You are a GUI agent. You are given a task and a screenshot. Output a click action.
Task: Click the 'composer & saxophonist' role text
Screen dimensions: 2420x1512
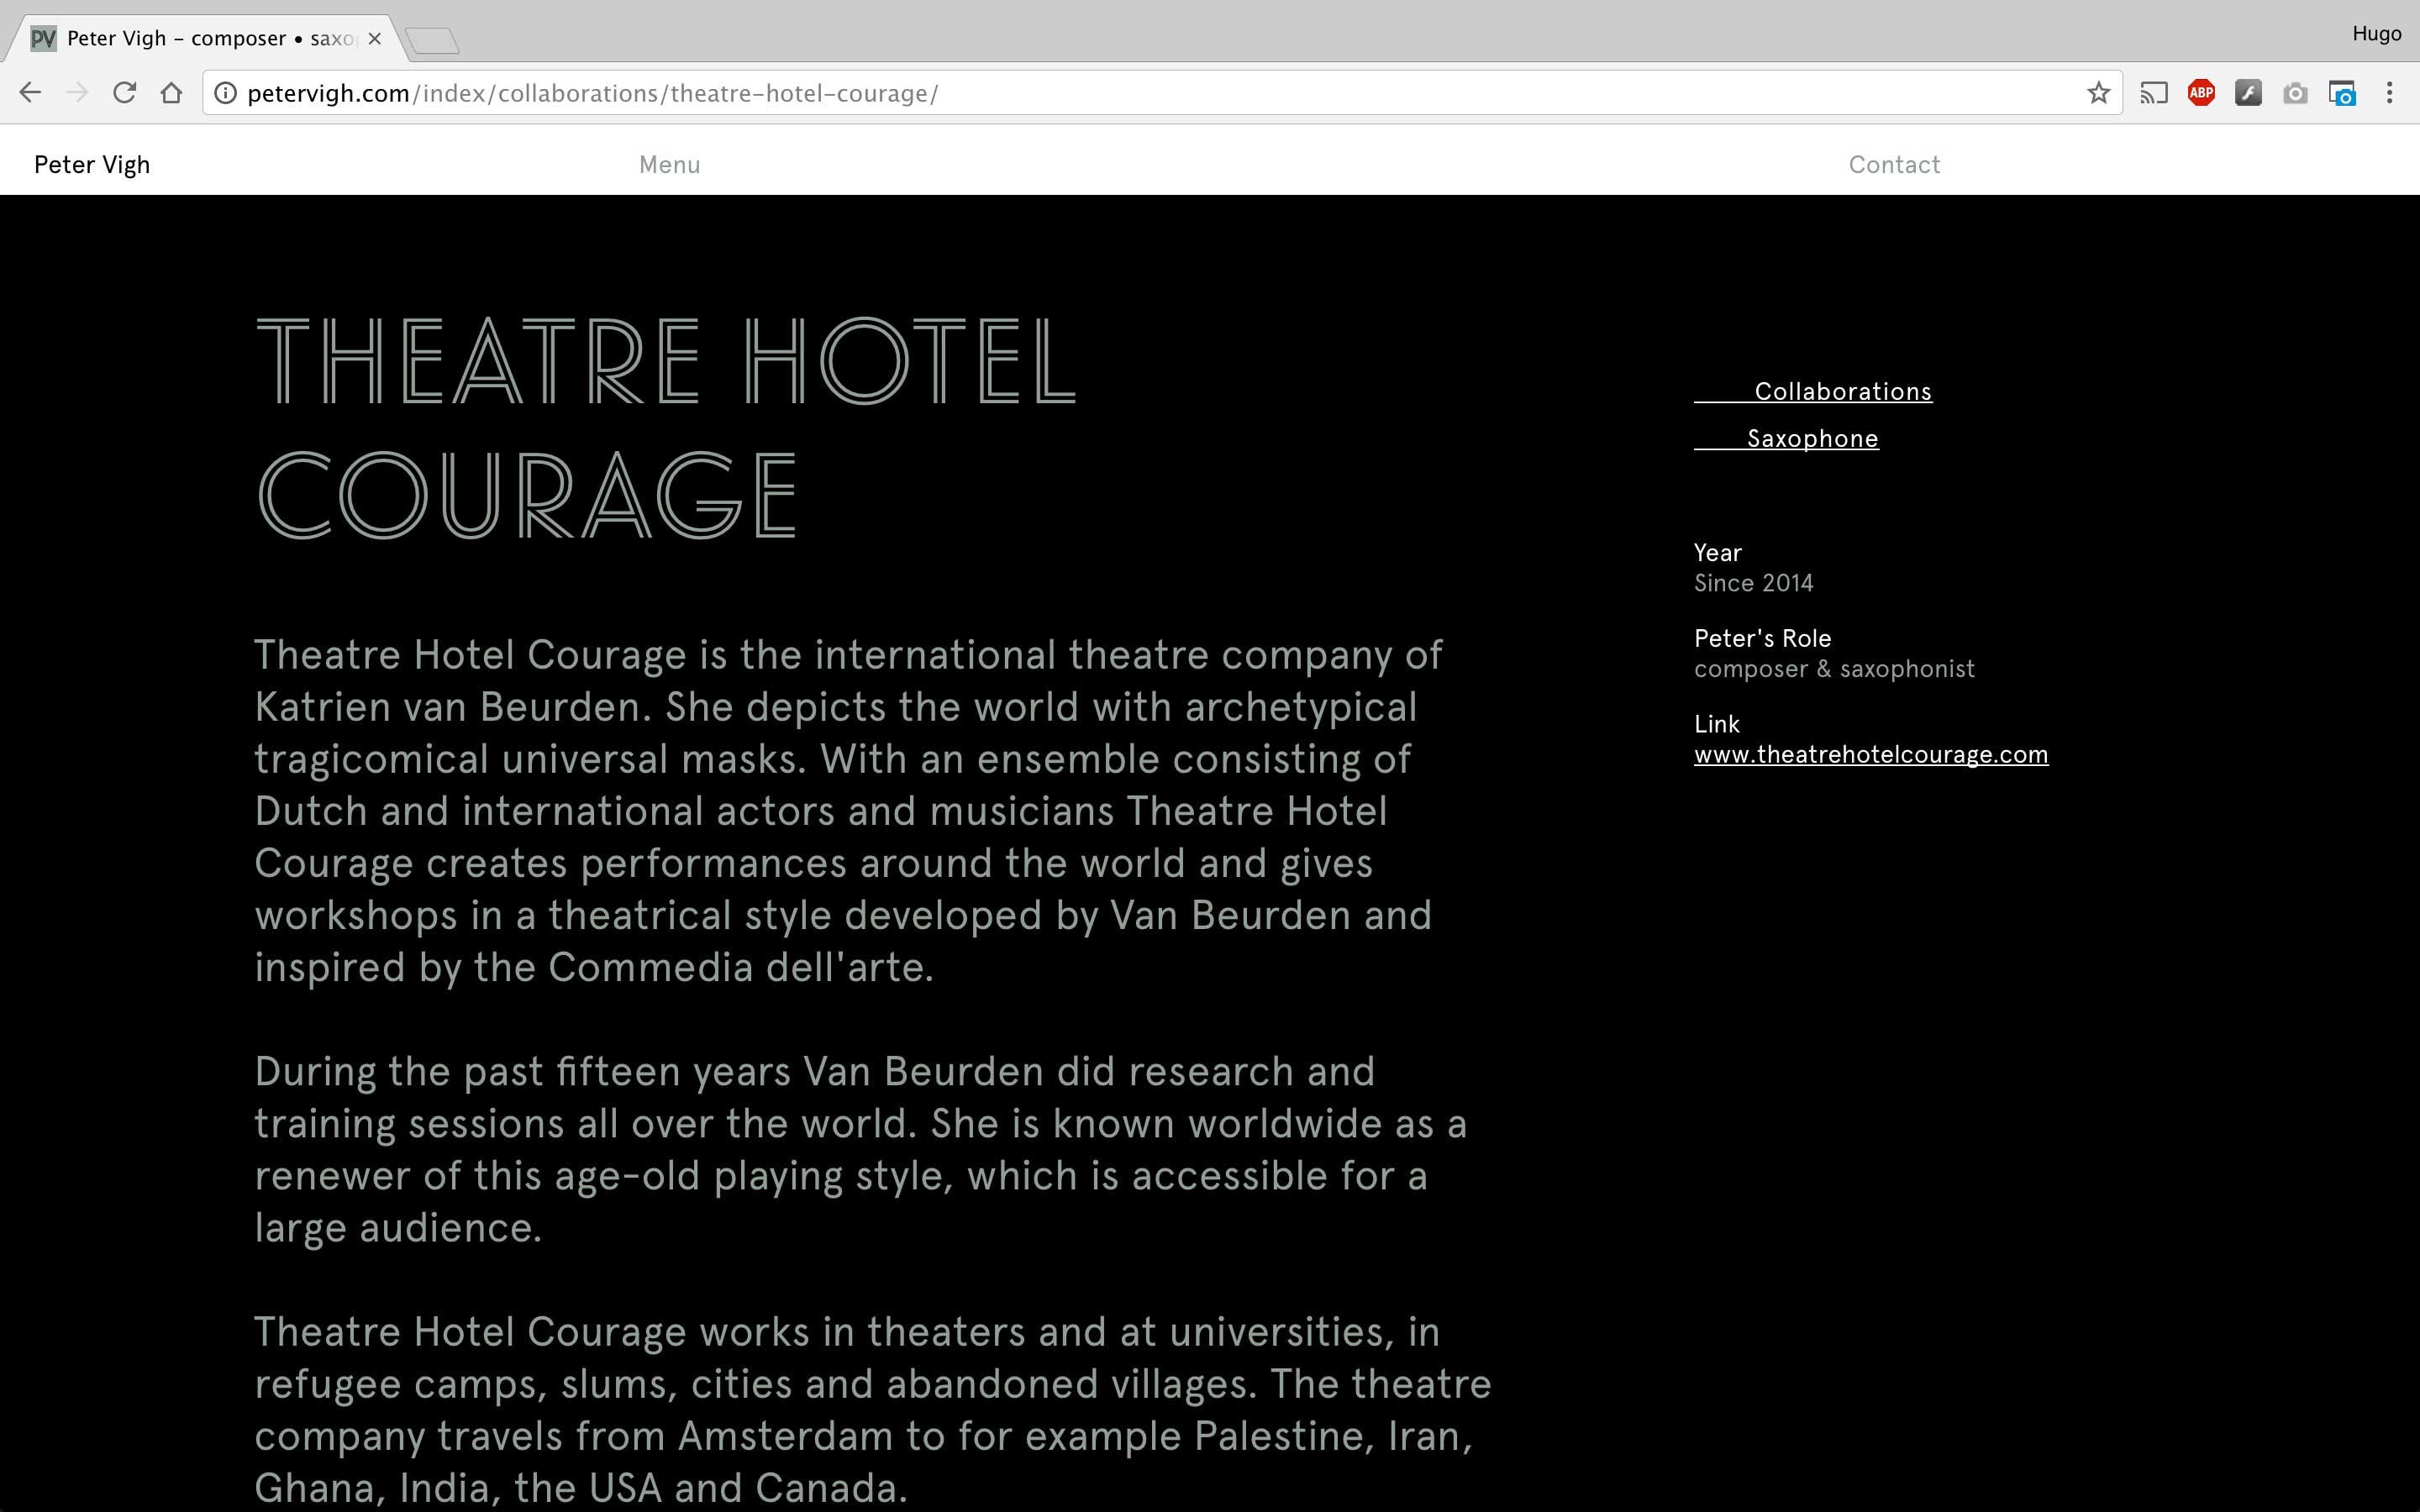tap(1834, 669)
